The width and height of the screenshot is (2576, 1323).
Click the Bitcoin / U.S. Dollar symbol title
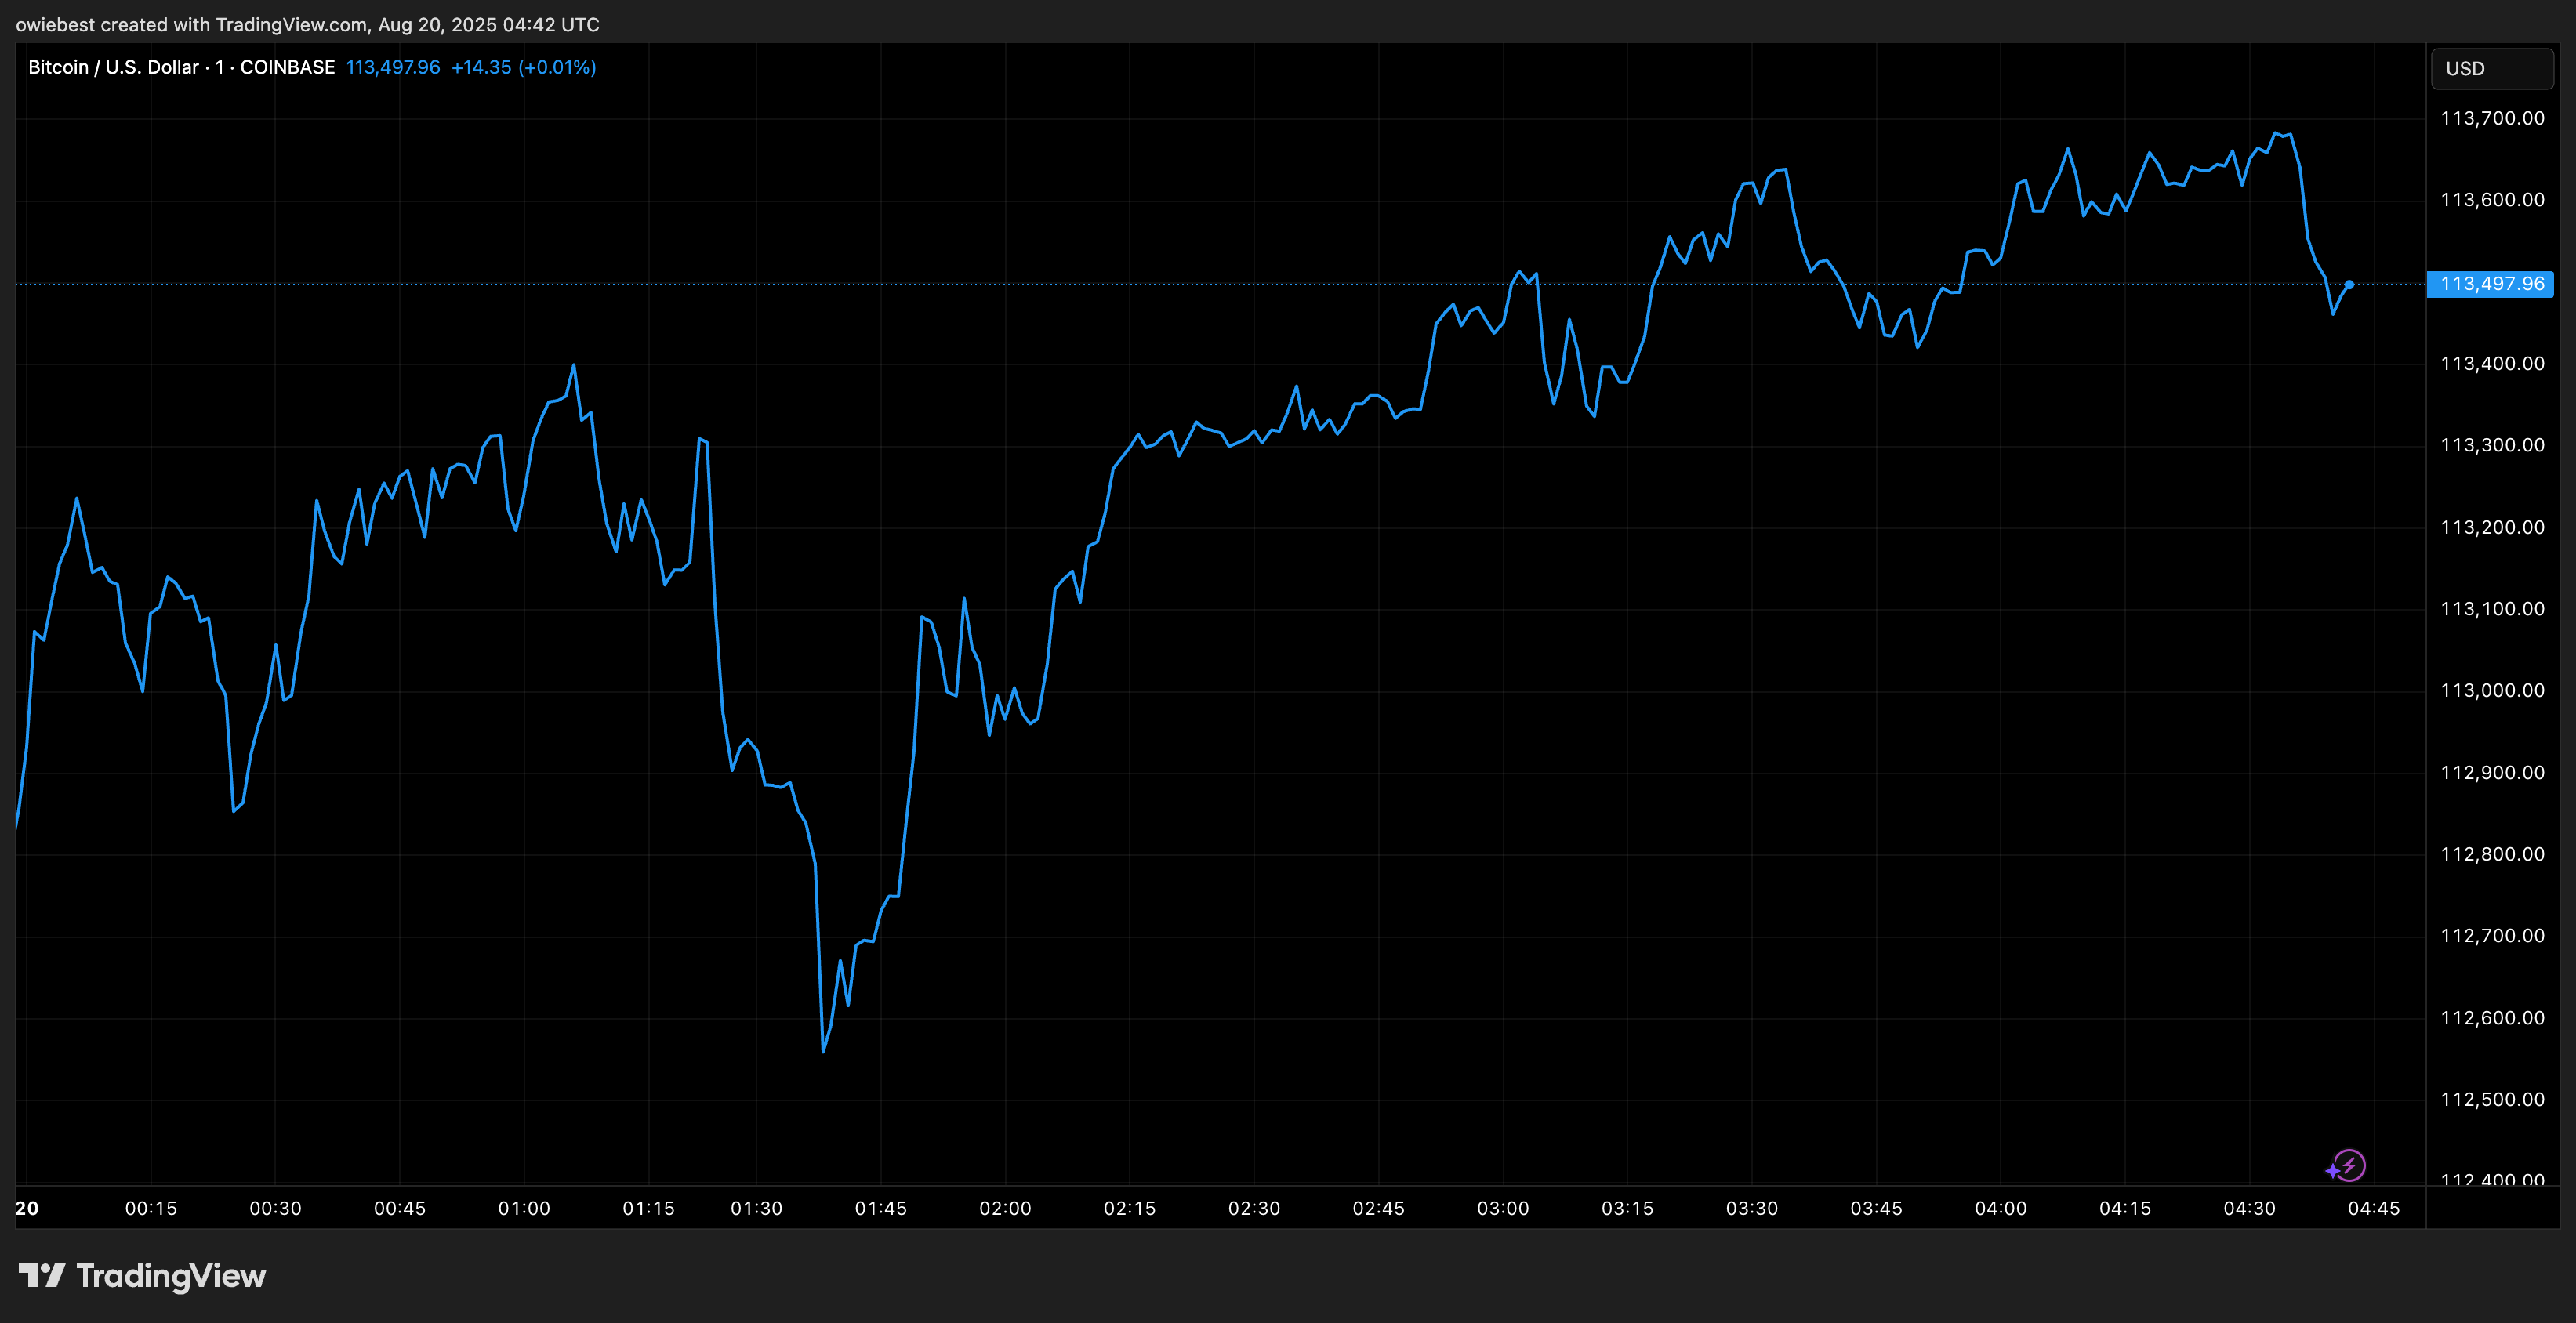click(113, 67)
